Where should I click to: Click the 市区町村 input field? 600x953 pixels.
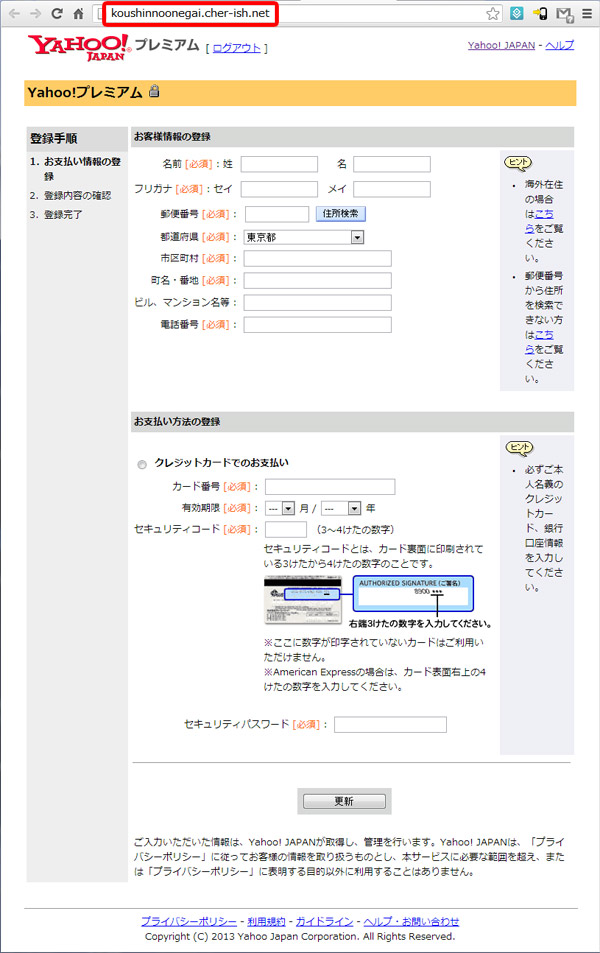click(x=317, y=259)
